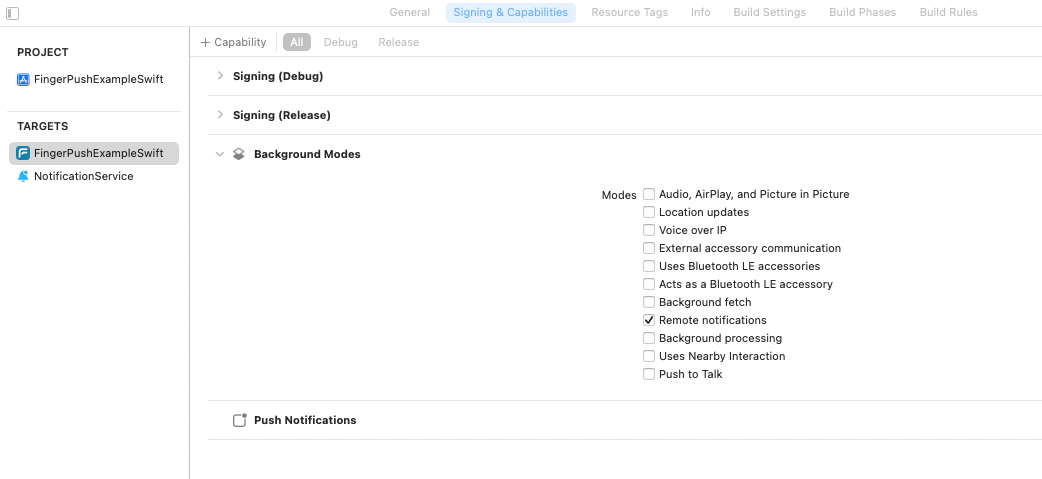
Task: Click the Background Modes layers icon
Action: click(x=239, y=154)
